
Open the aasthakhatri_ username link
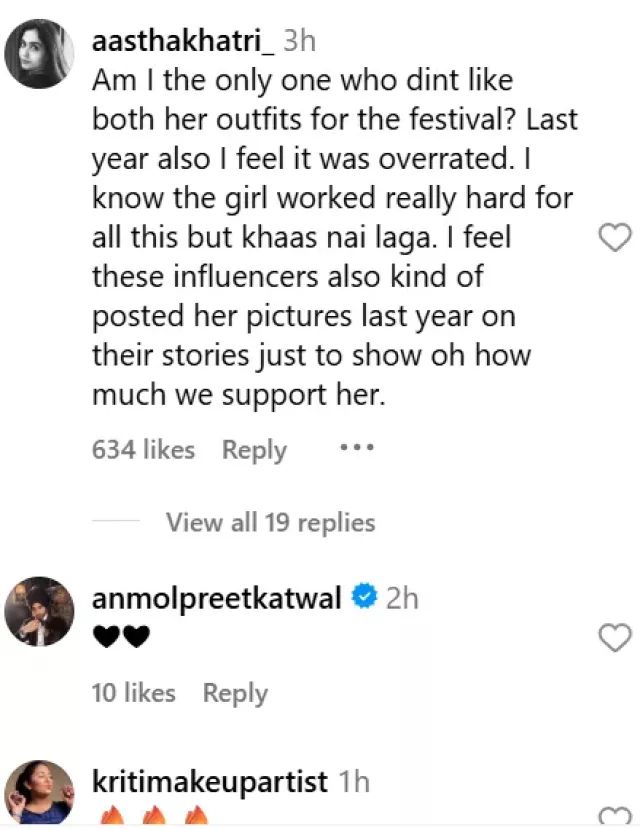(x=183, y=41)
